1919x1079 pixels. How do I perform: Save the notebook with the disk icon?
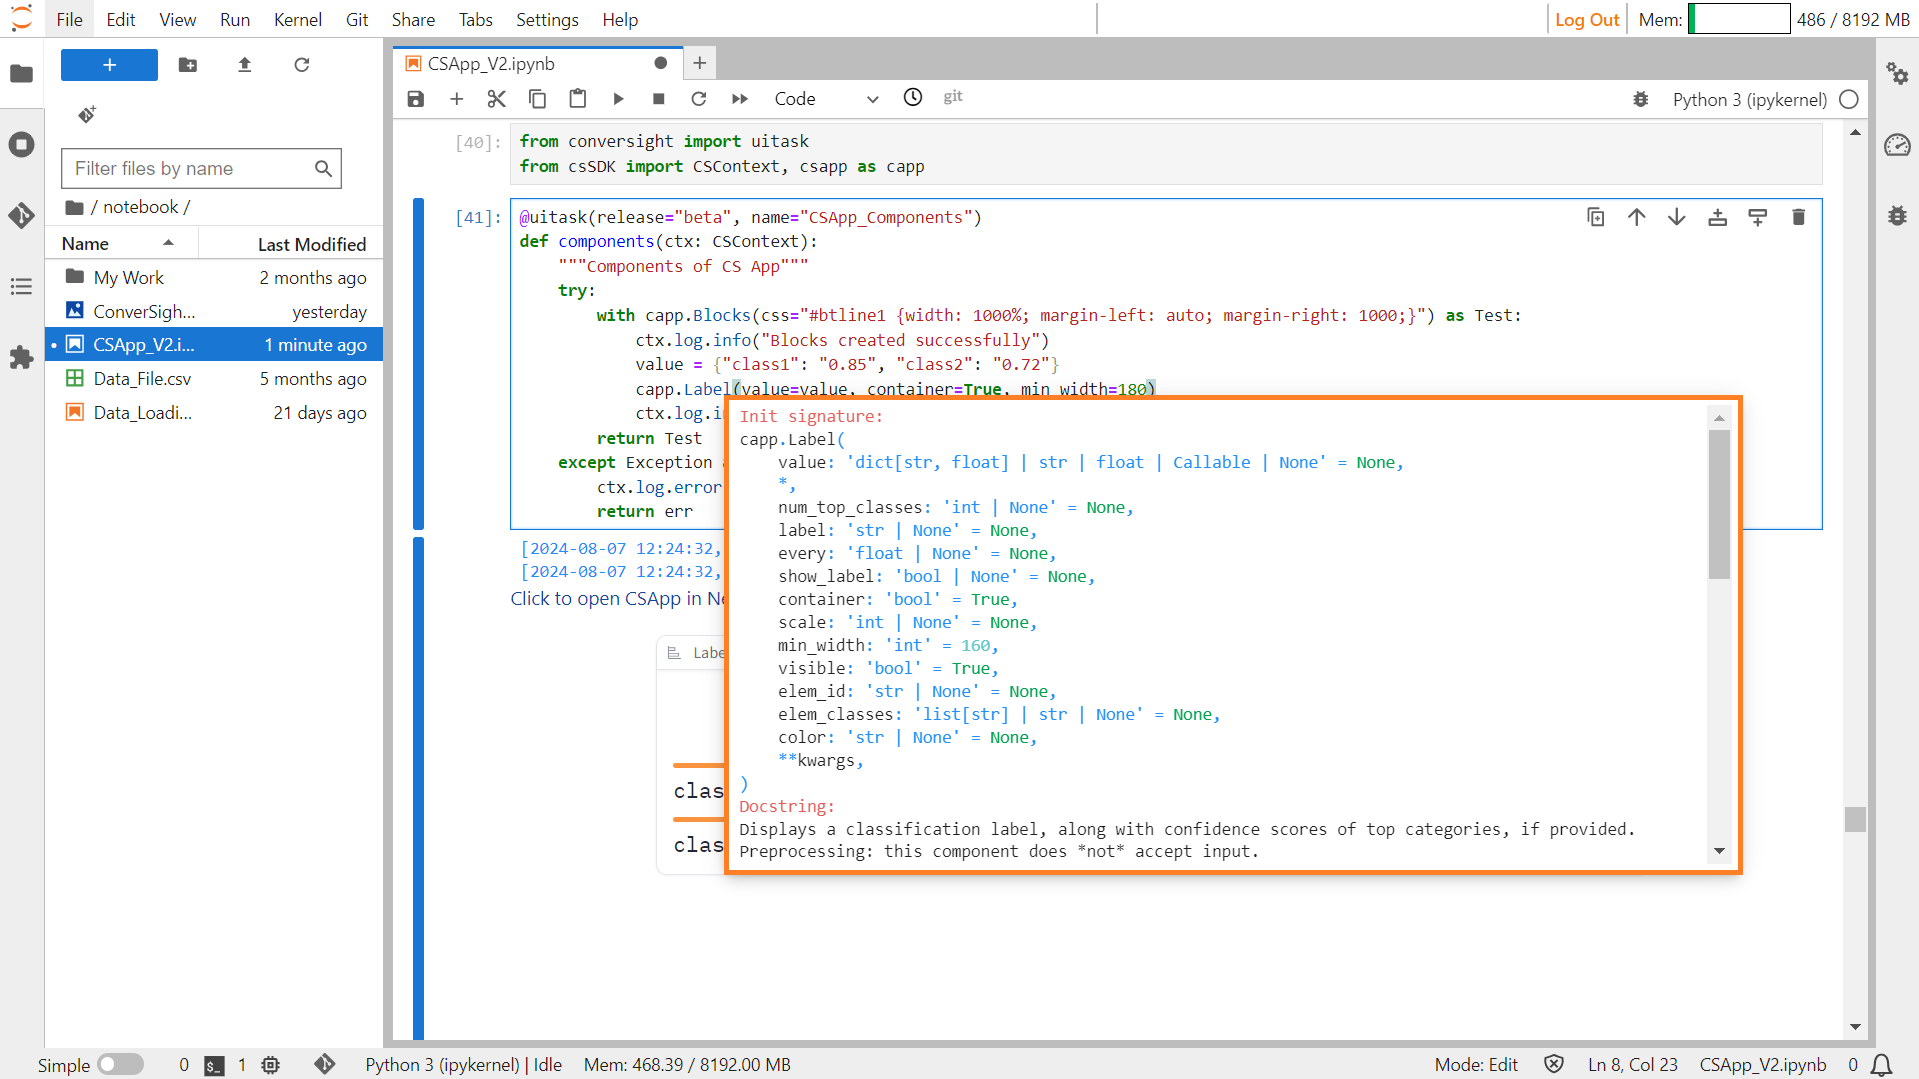(416, 98)
